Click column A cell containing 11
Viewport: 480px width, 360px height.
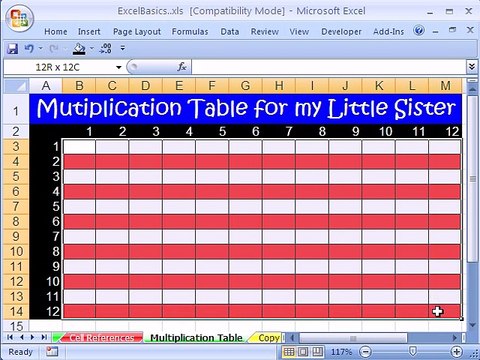pos(46,296)
